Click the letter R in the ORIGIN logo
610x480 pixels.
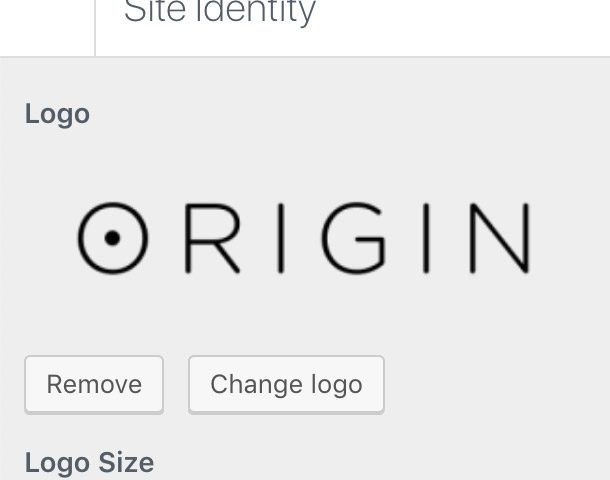point(212,238)
